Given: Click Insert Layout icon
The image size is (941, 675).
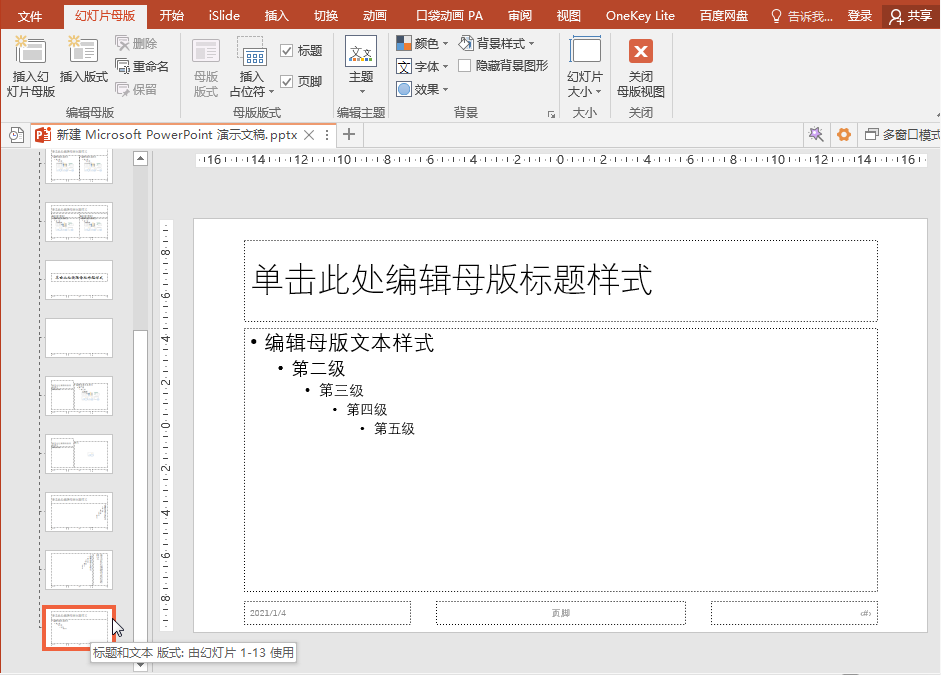Looking at the screenshot, I should [x=83, y=50].
